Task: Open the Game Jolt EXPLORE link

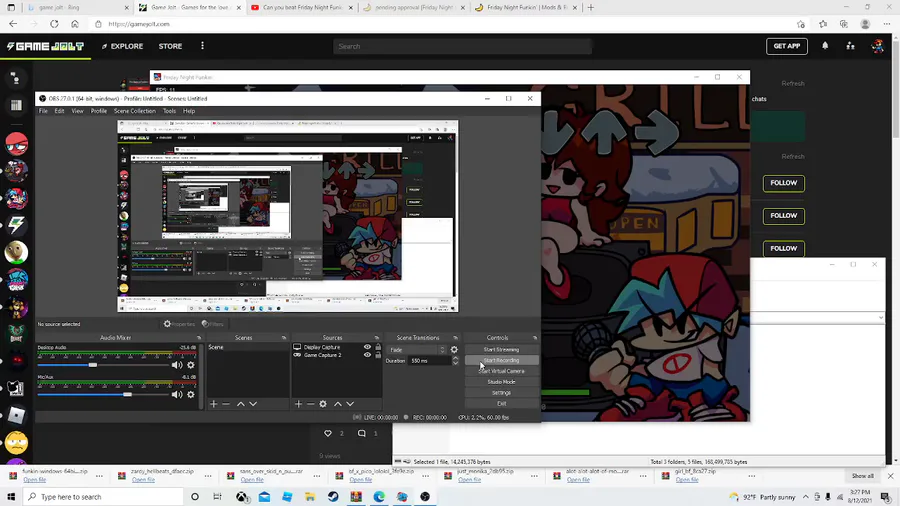Action: (122, 46)
